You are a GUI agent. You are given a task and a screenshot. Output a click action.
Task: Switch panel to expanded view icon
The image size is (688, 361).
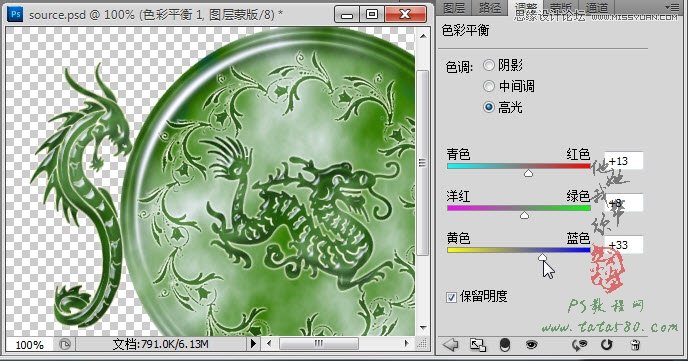pyautogui.click(x=478, y=345)
